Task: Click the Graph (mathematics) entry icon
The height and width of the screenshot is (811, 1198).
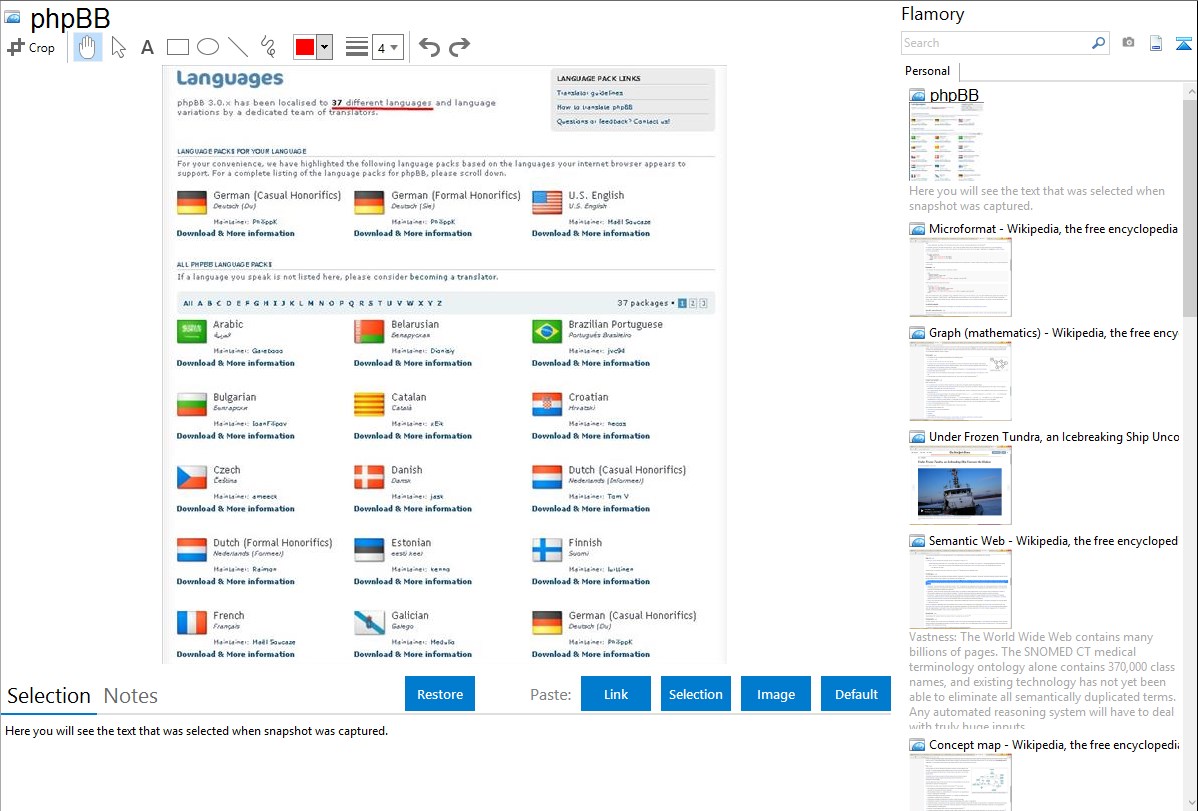Action: click(918, 333)
